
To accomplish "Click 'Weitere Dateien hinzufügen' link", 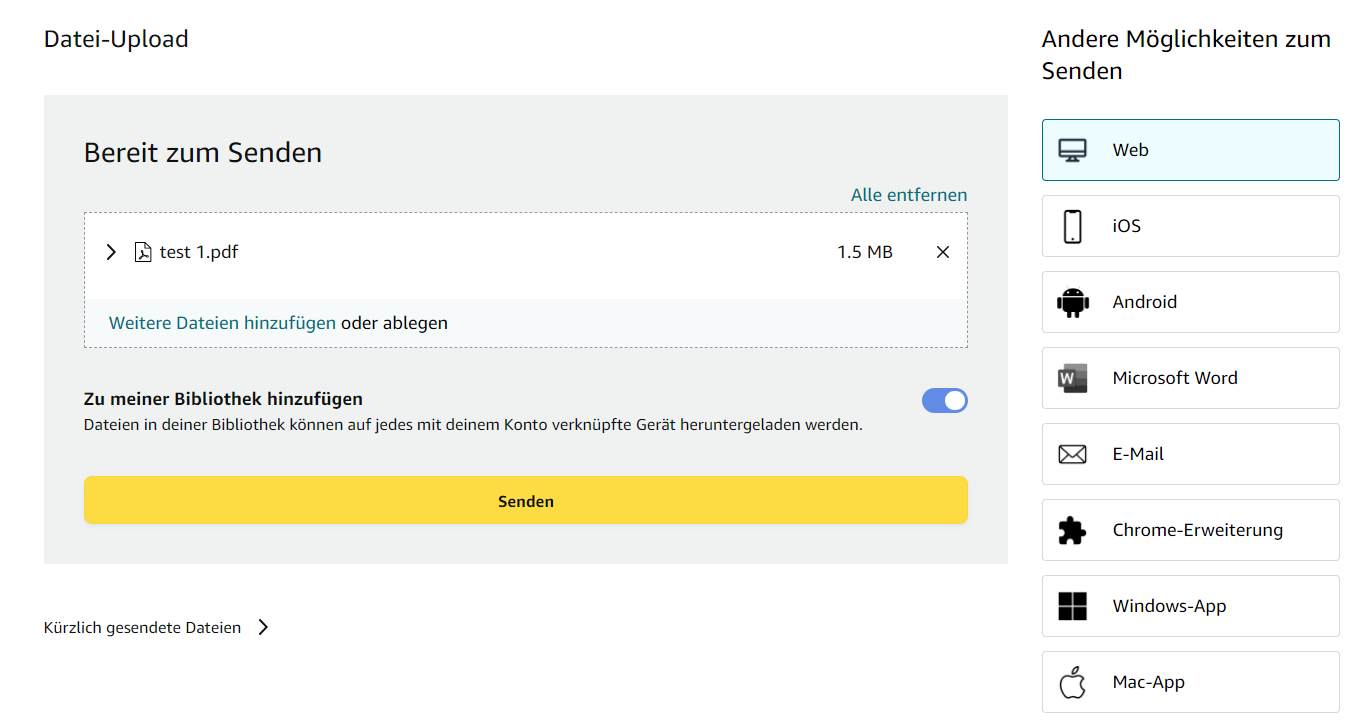I will 222,323.
